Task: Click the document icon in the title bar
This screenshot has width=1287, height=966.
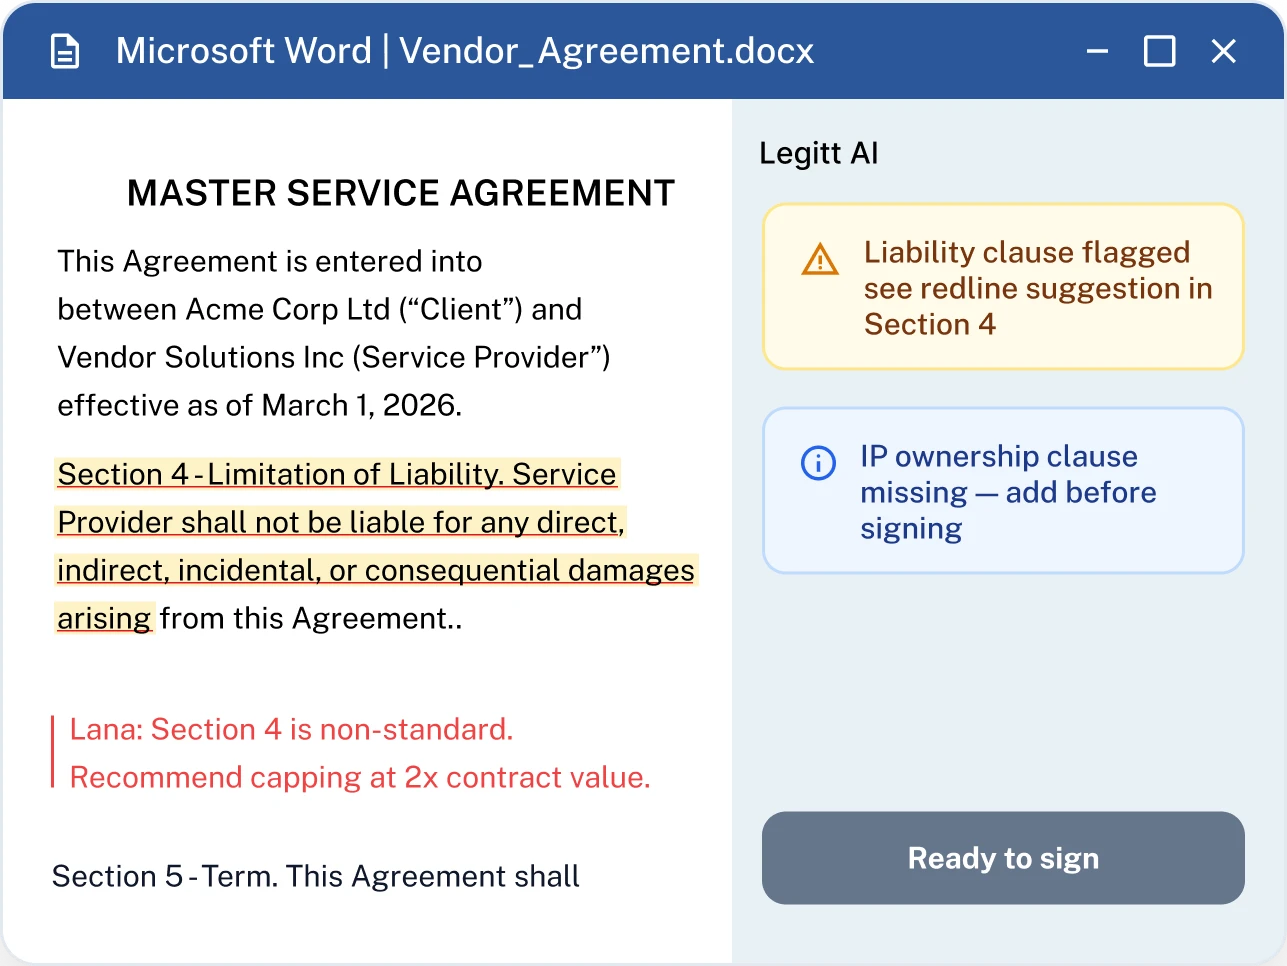Action: [x=64, y=50]
